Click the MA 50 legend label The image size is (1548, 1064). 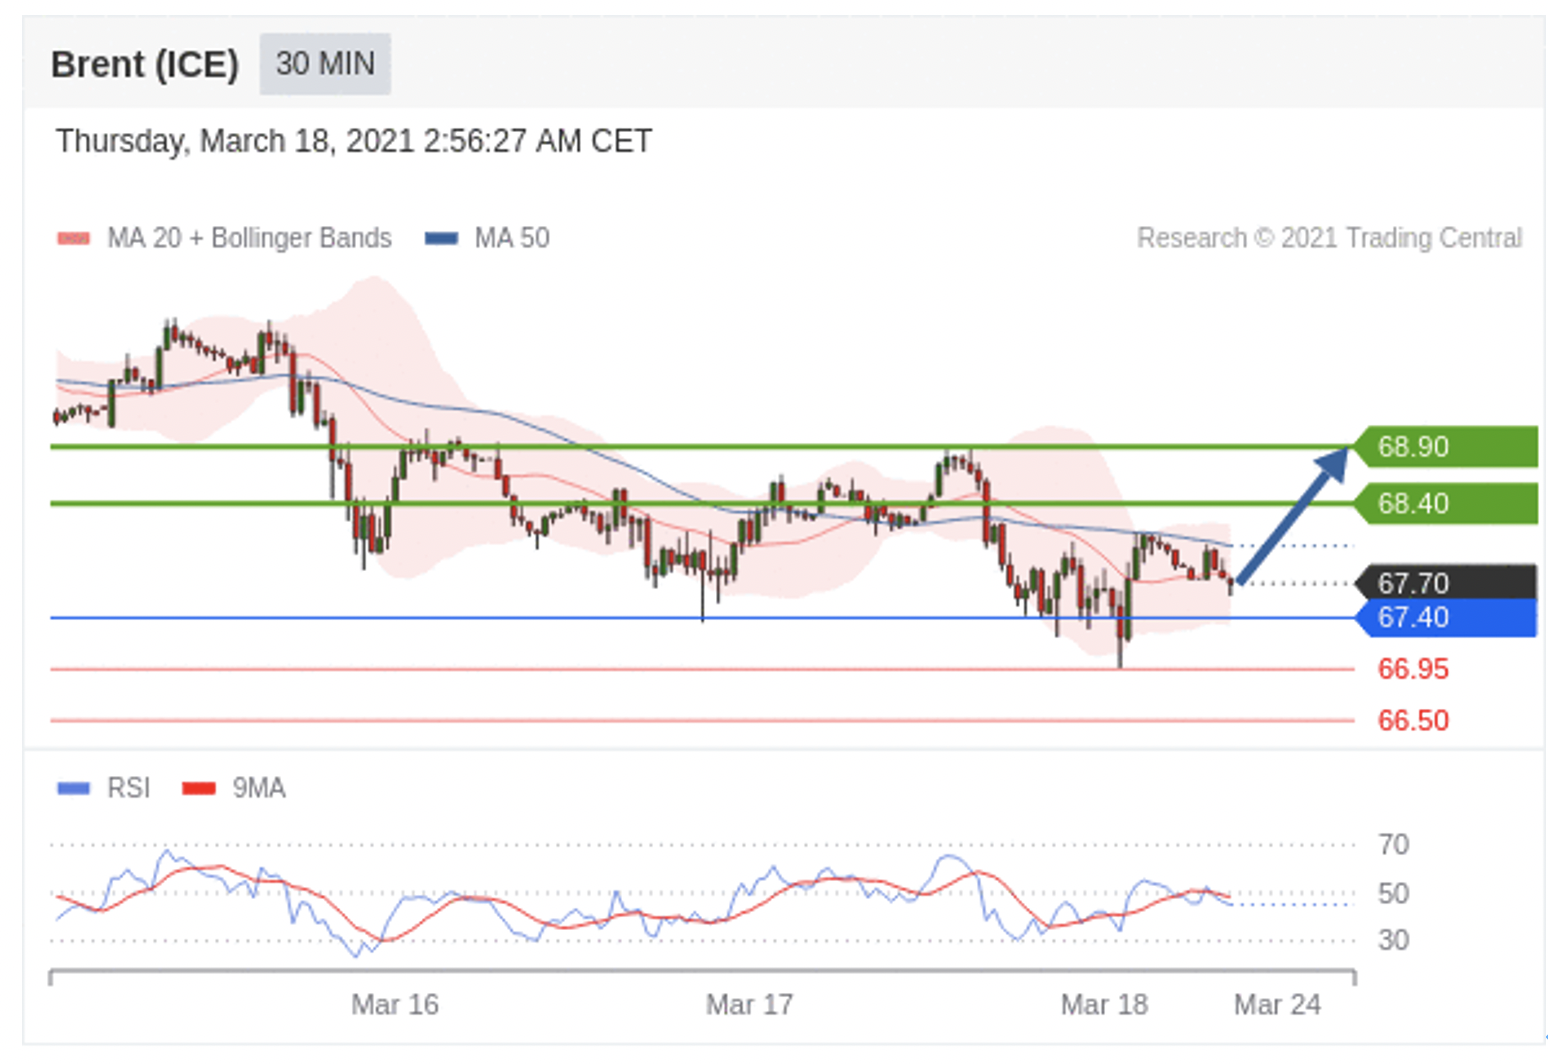pos(512,238)
